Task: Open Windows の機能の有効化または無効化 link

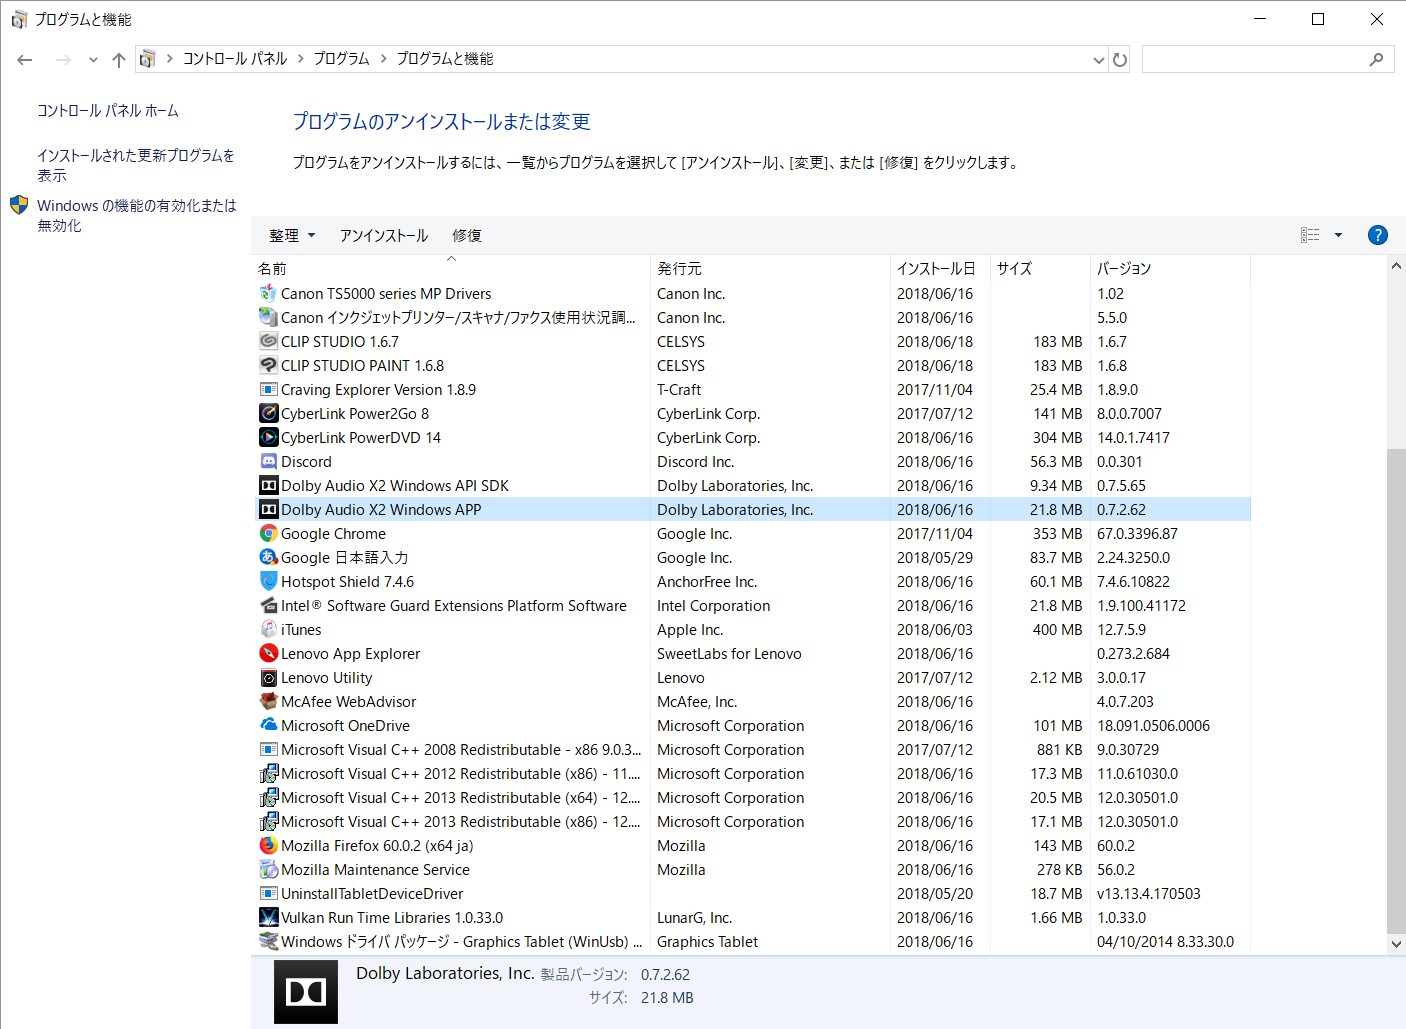Action: pyautogui.click(x=137, y=215)
